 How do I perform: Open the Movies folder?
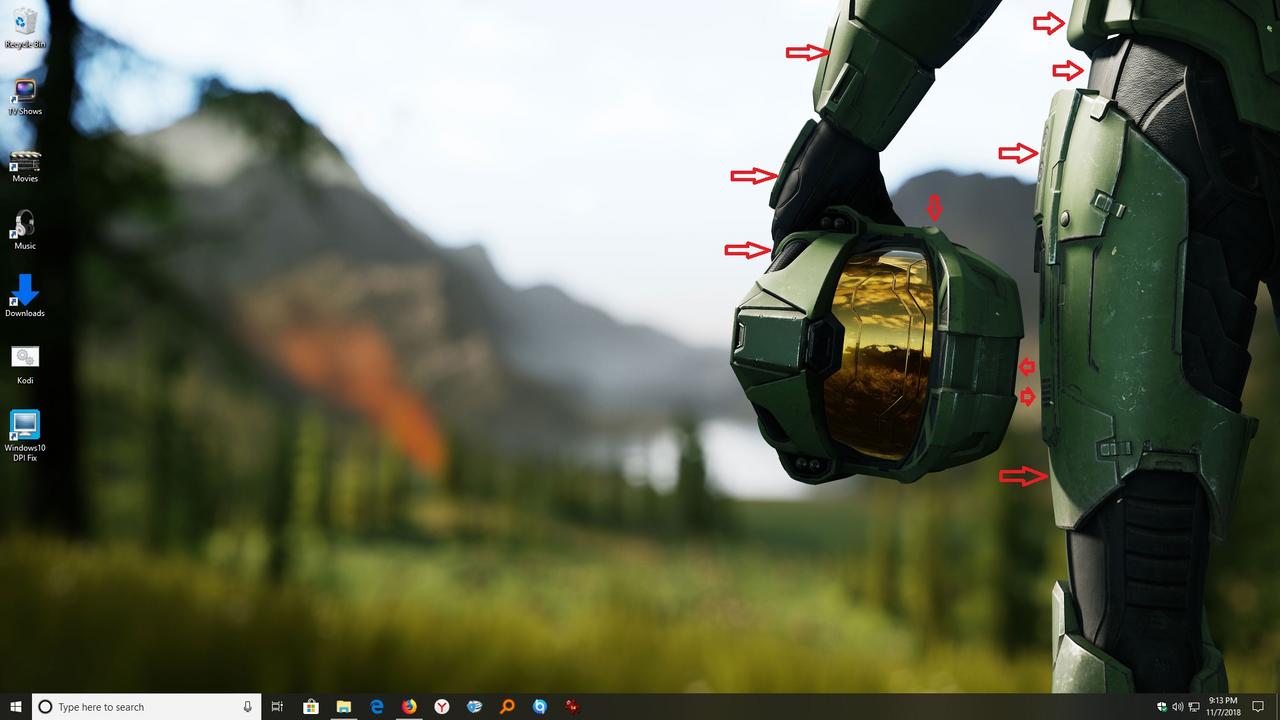point(24,163)
